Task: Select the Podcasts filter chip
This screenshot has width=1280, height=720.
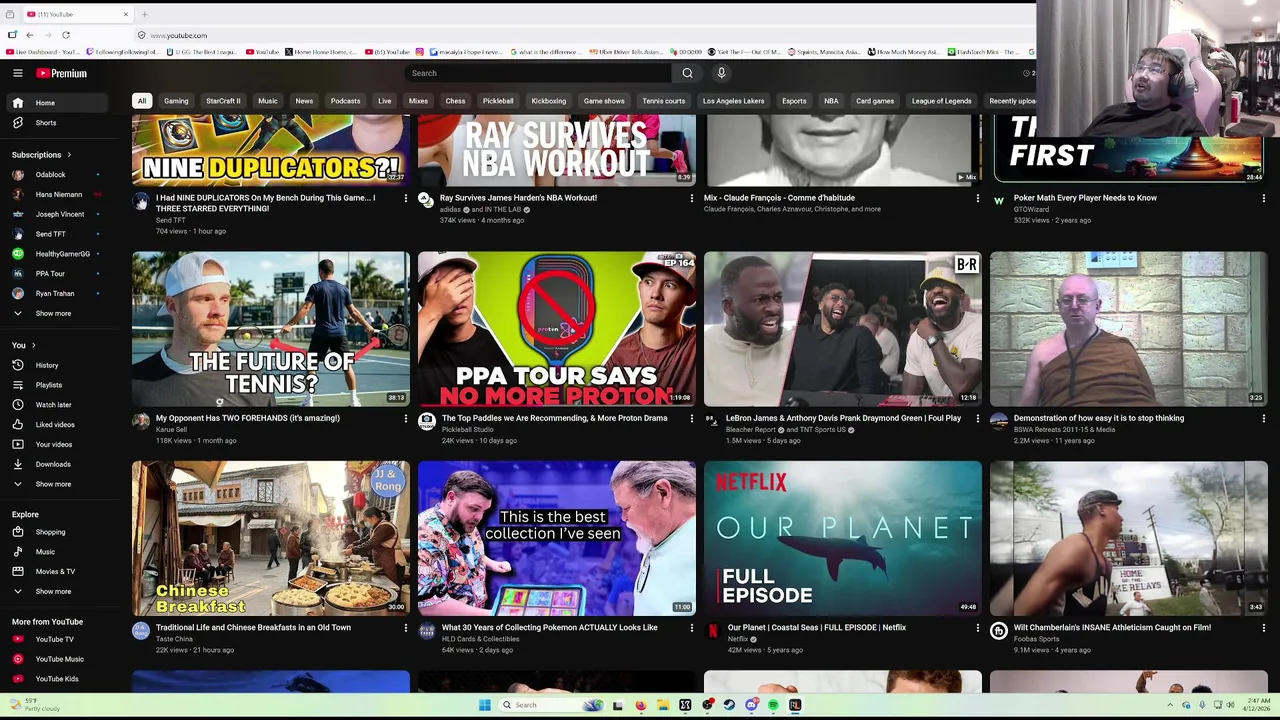Action: tap(345, 101)
